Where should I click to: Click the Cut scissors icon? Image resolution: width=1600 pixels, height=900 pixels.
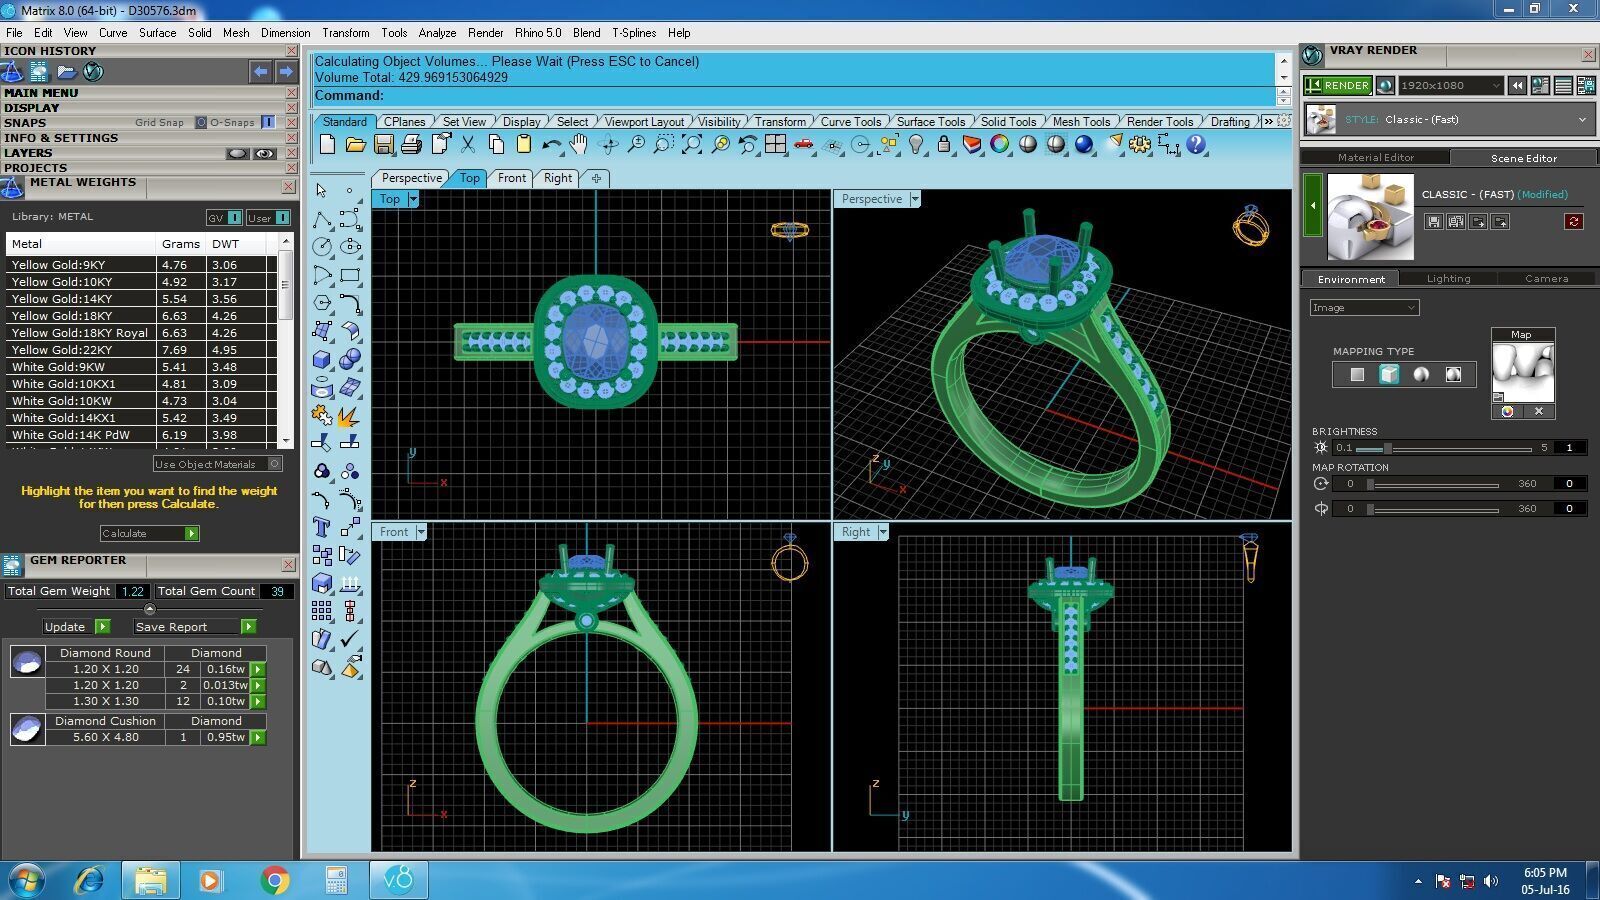click(x=467, y=145)
